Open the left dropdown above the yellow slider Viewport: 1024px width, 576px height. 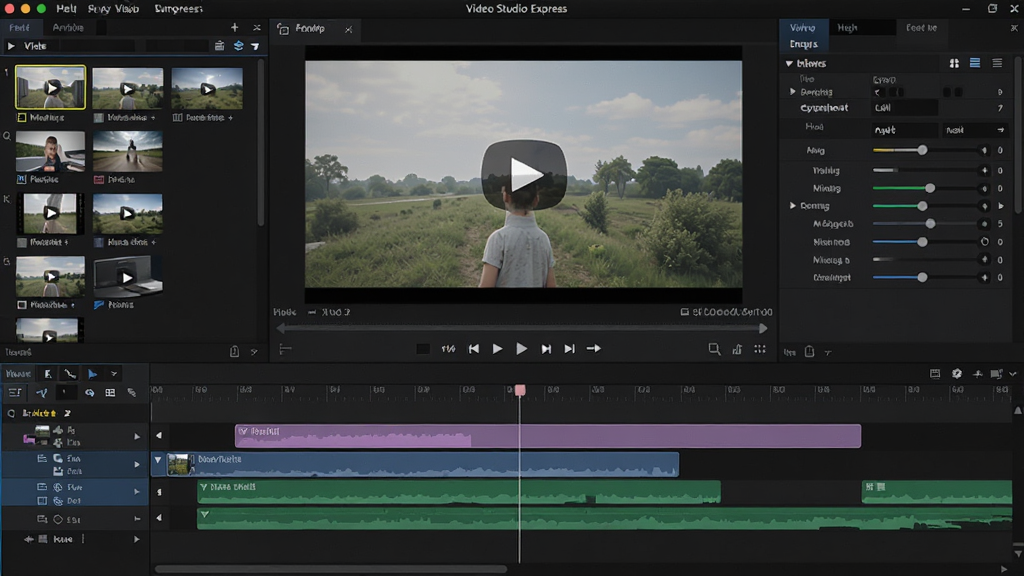(x=904, y=130)
